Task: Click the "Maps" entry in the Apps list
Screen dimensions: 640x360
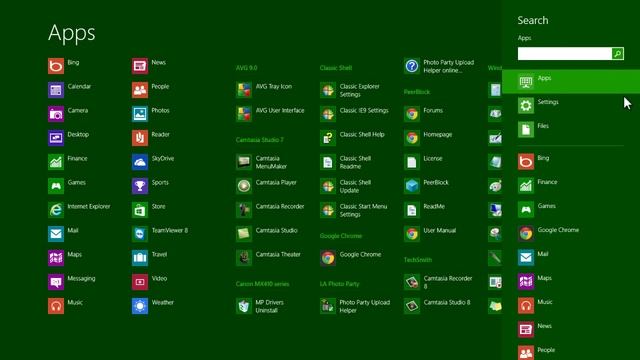Action: (x=65, y=258)
